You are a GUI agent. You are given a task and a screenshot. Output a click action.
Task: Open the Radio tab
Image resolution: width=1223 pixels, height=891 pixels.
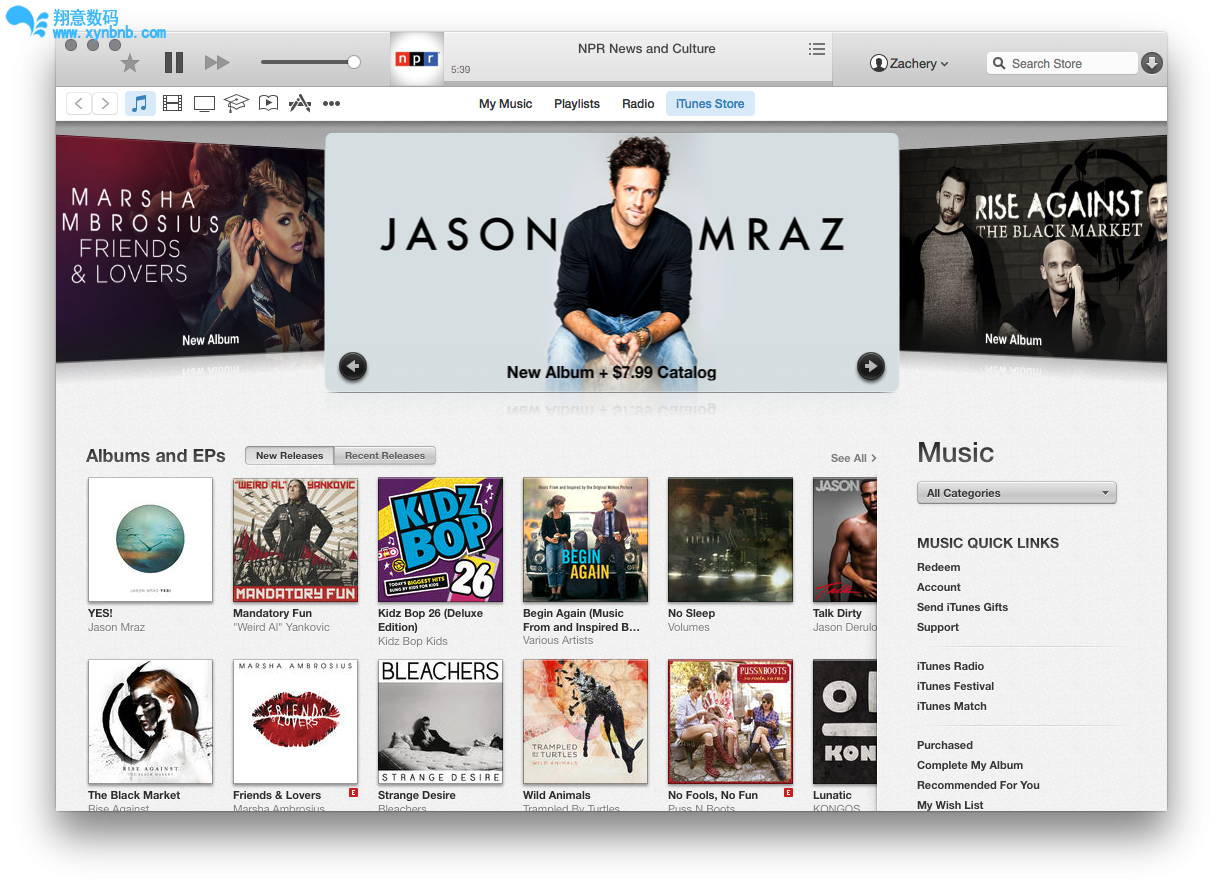[638, 104]
